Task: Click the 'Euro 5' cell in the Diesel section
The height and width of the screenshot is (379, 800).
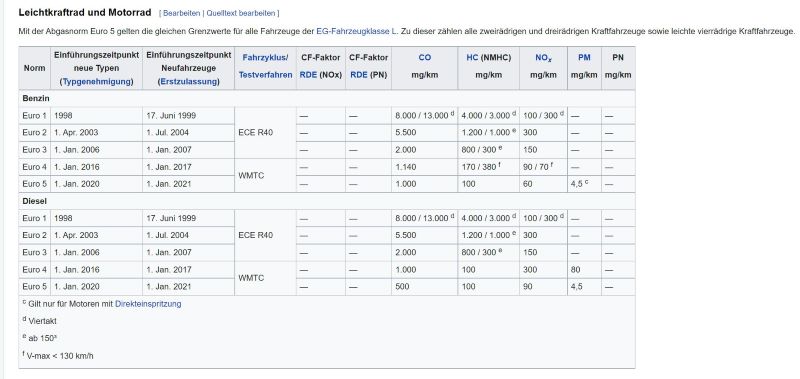Action: [34, 287]
